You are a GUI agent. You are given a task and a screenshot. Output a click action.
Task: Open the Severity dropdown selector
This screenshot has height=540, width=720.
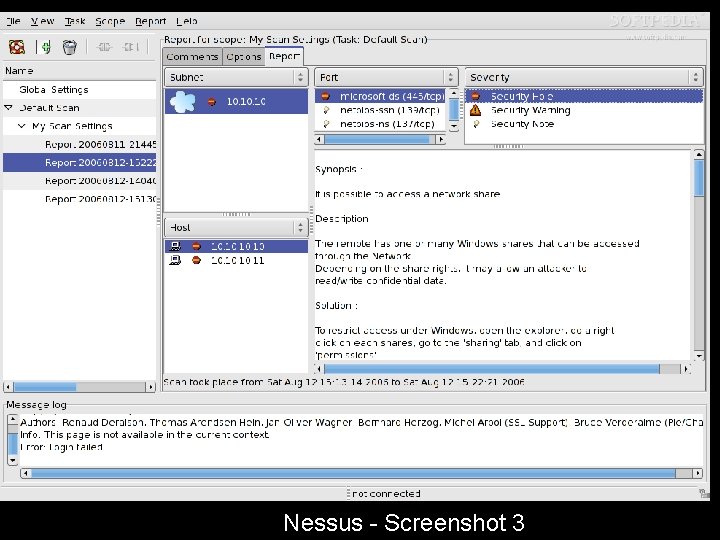pos(584,77)
